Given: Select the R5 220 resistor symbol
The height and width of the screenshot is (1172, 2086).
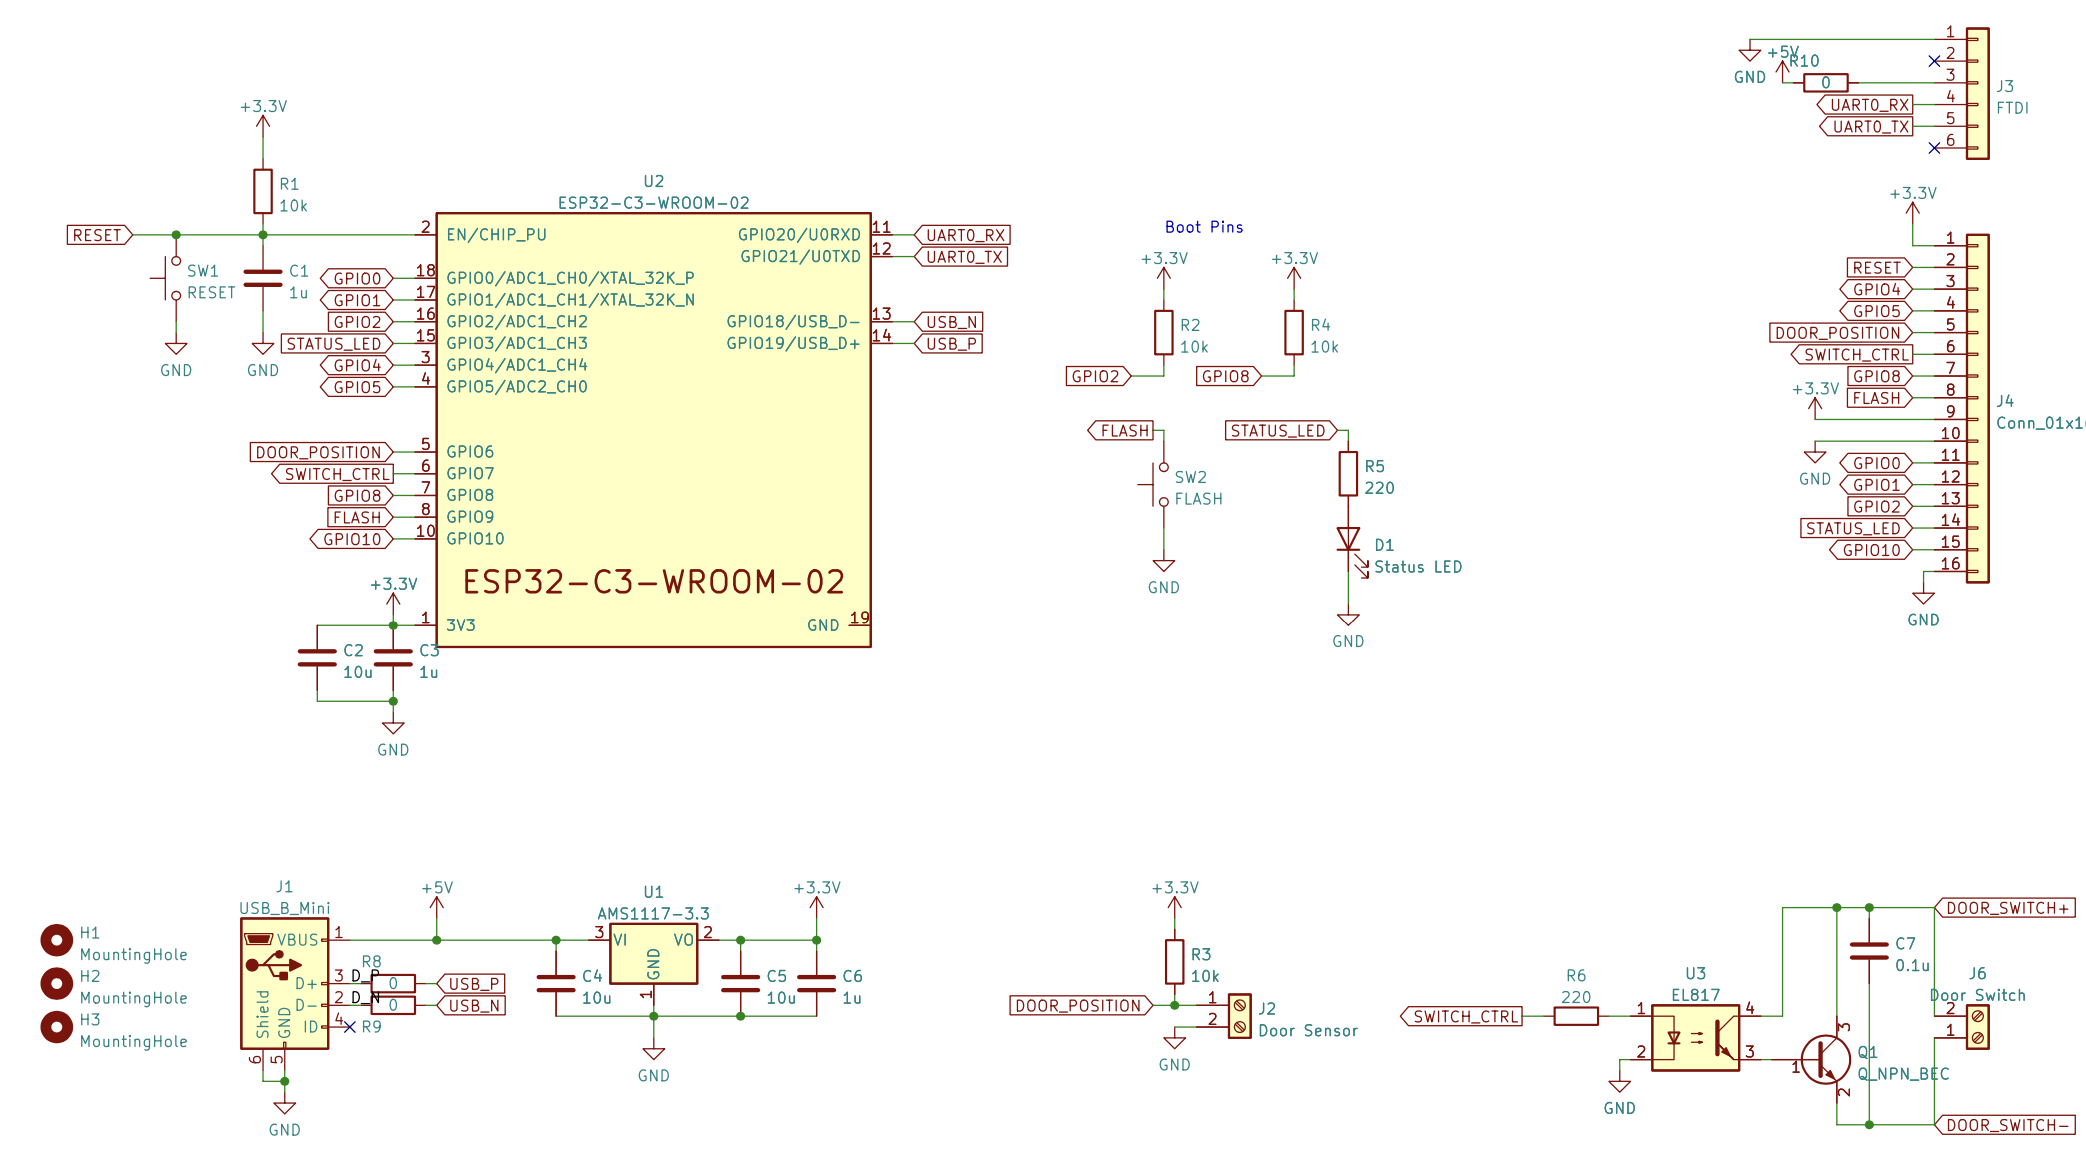Looking at the screenshot, I should click(x=1348, y=474).
